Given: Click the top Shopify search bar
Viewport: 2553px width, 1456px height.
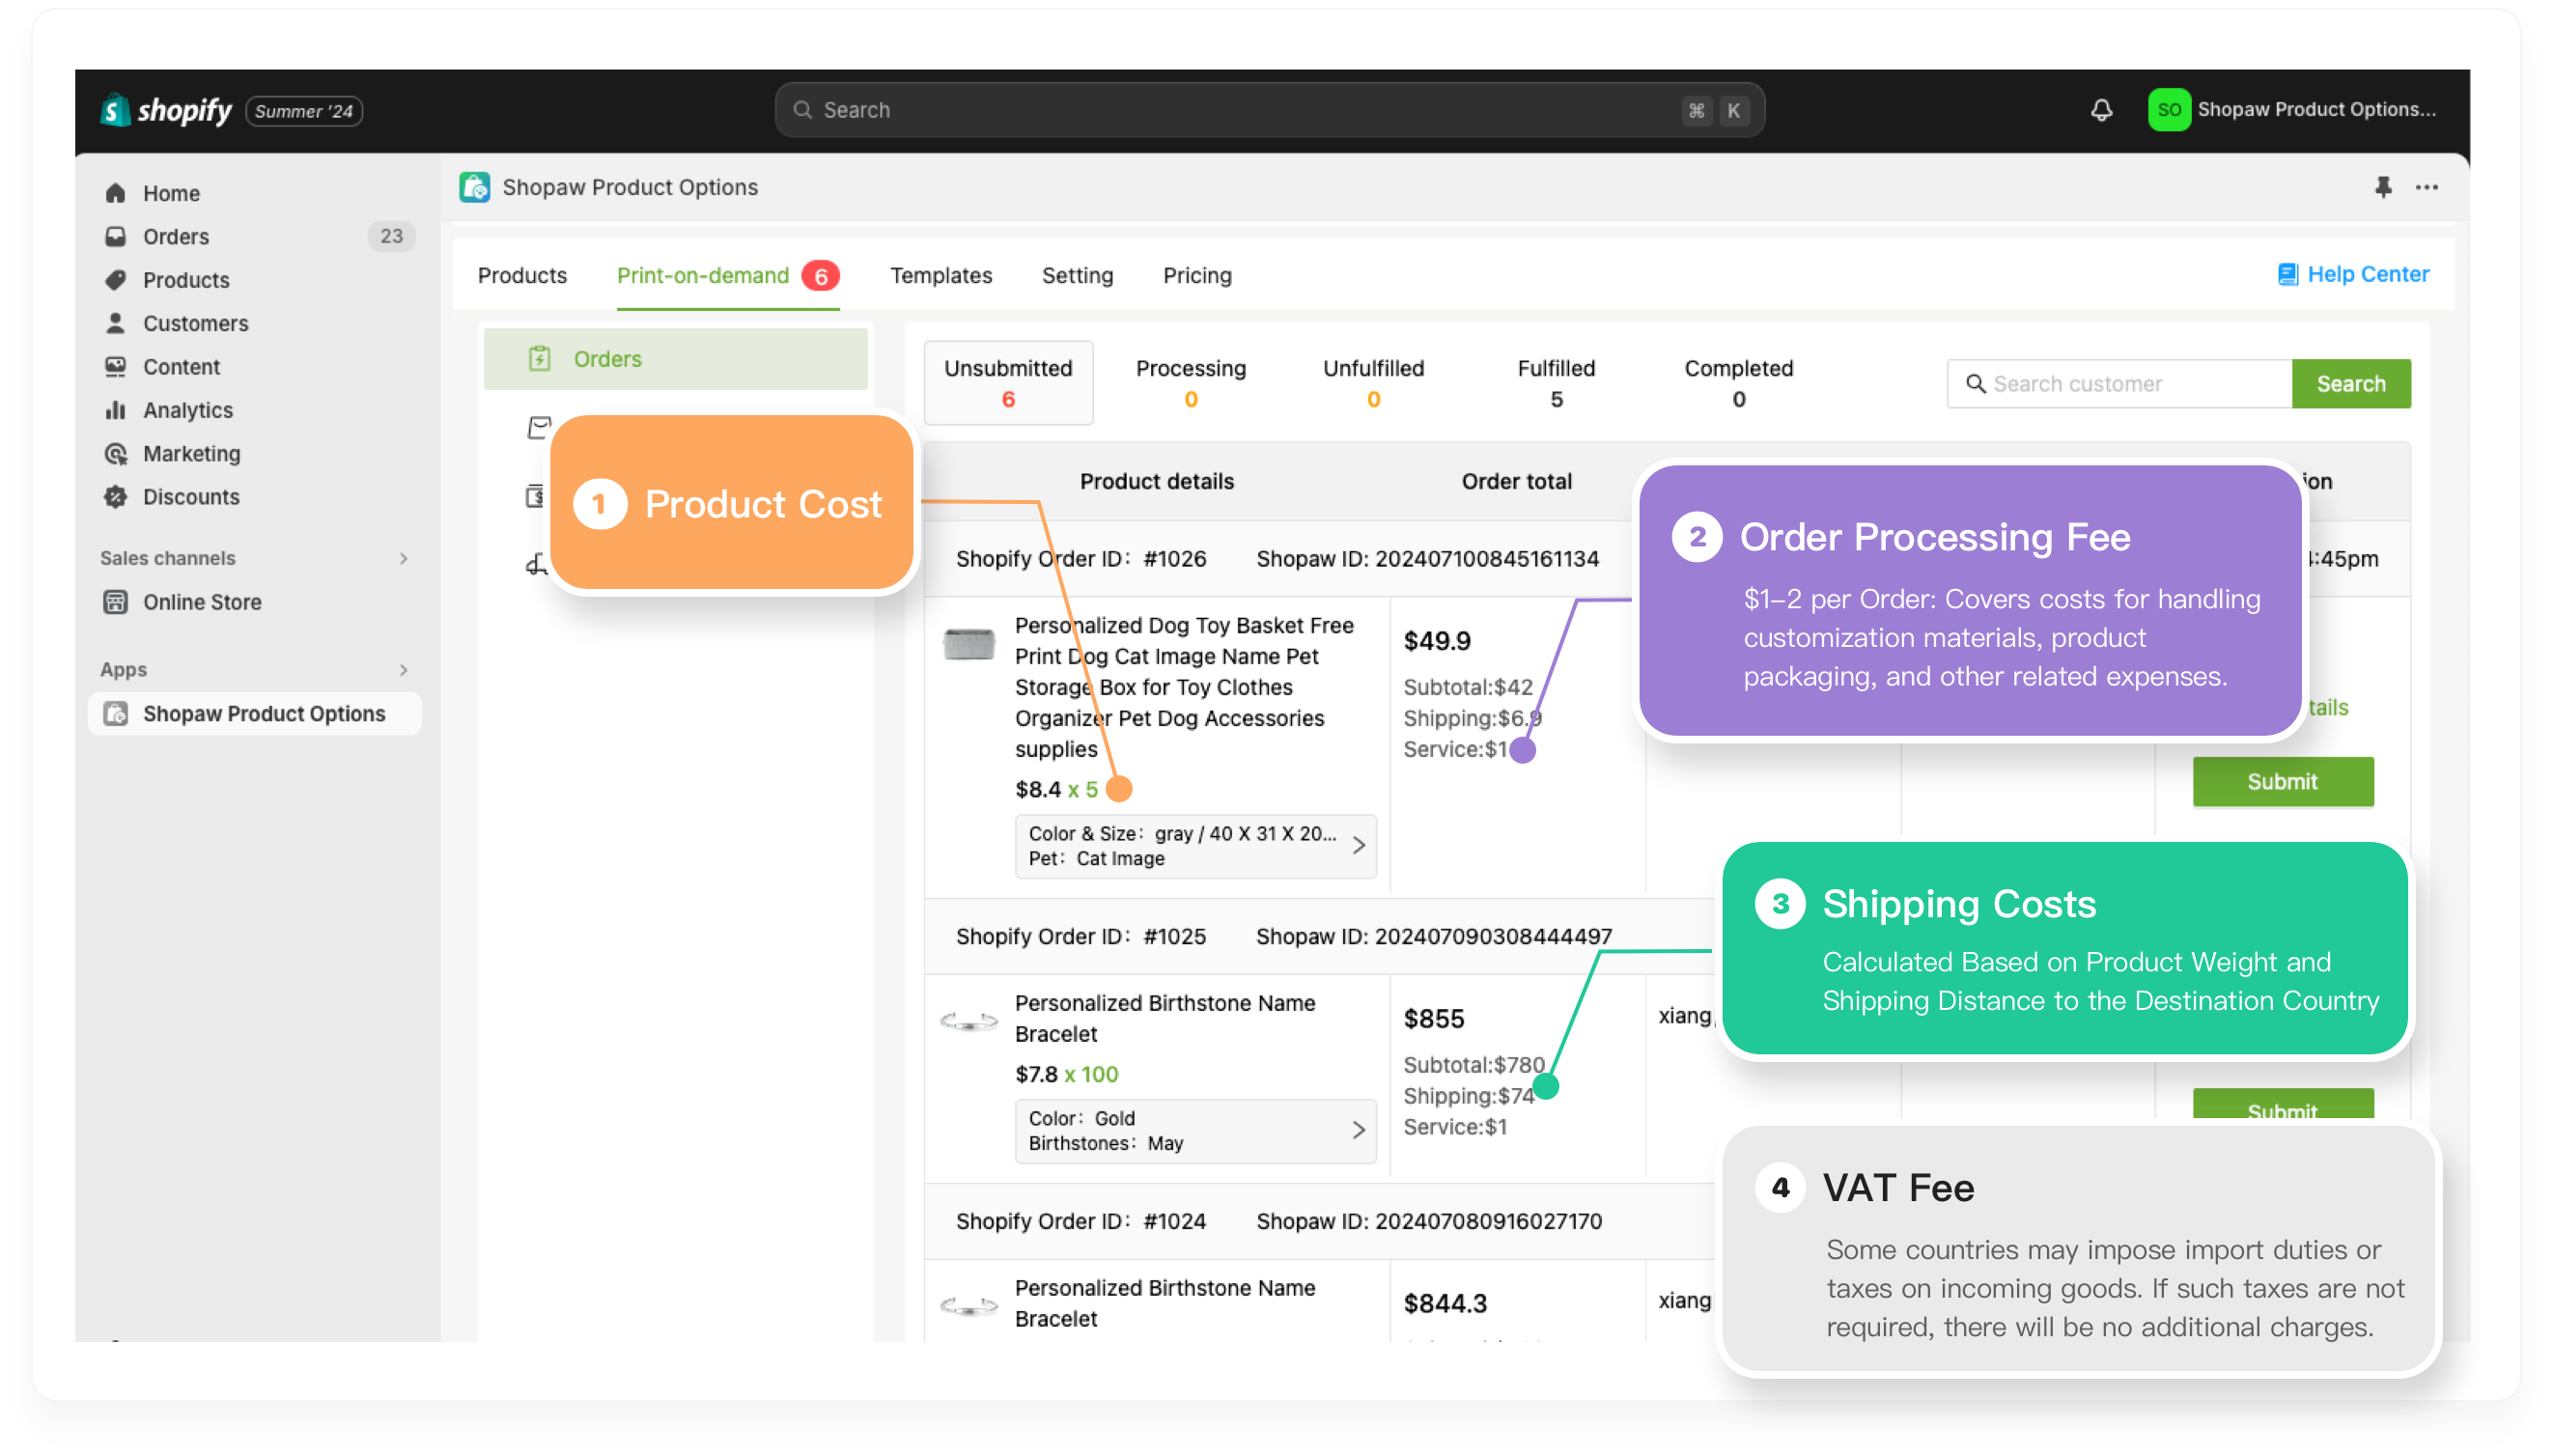Looking at the screenshot, I should click(x=1268, y=110).
